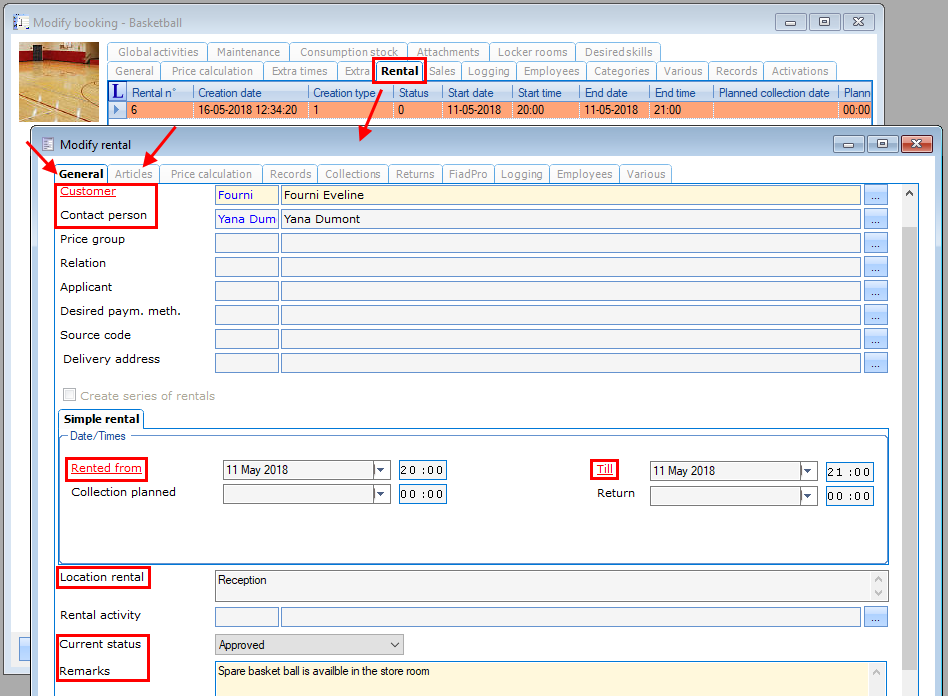Open the Till date dropdown
This screenshot has width=948, height=696.
[808, 471]
